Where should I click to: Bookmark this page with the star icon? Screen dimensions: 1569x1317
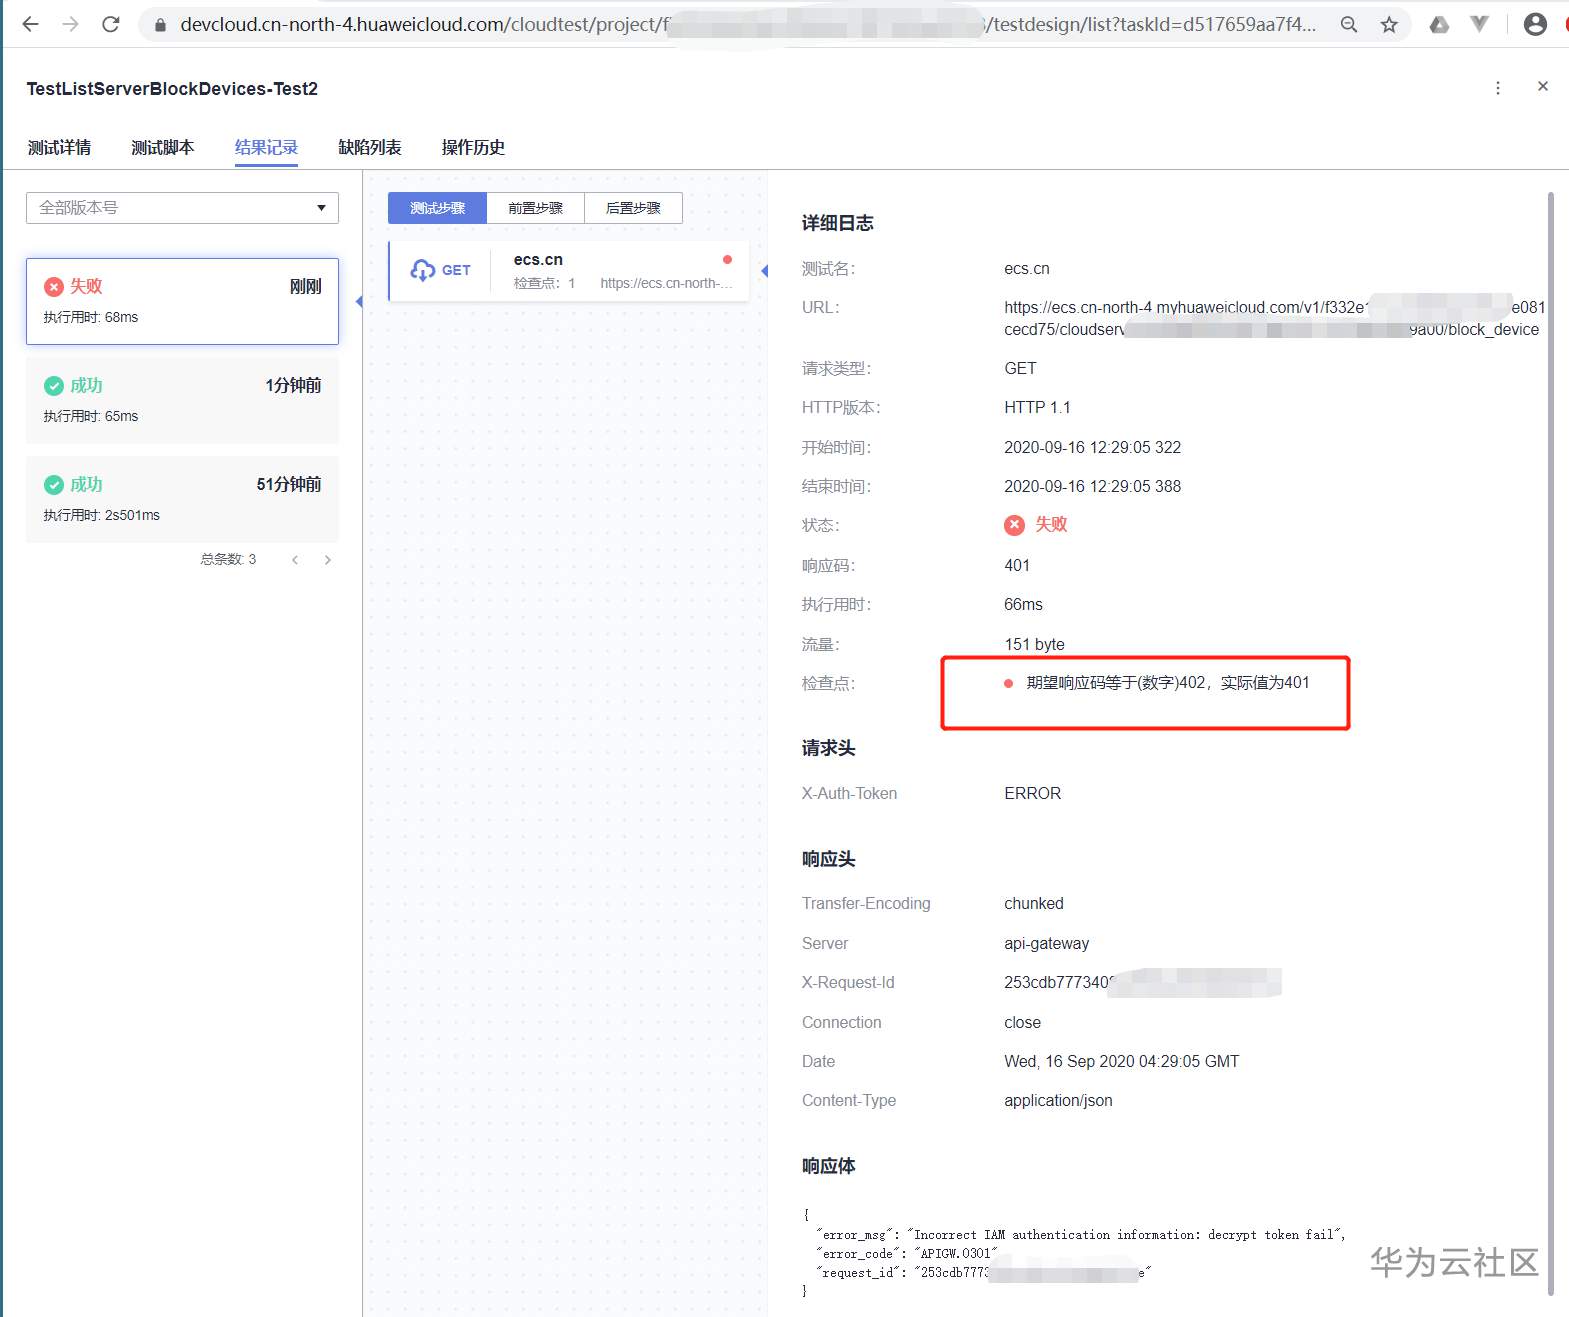1389,25
